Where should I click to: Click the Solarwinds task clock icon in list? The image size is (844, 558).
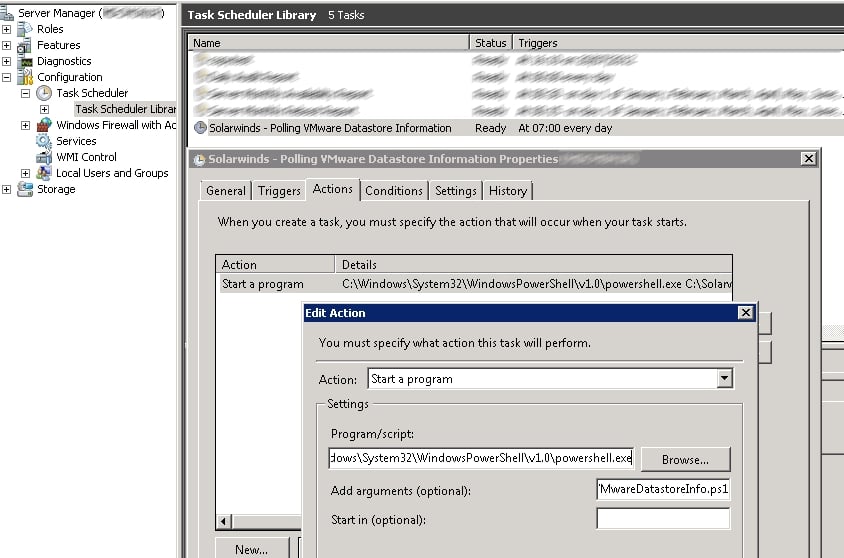point(200,128)
